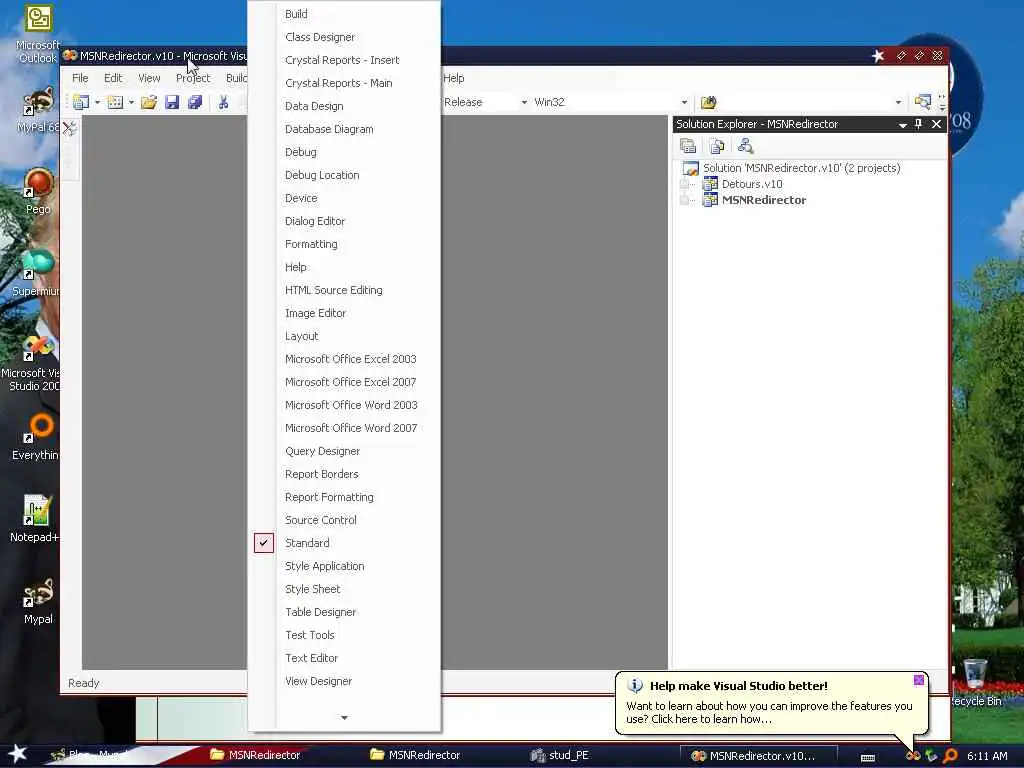Screen dimensions: 1024x768
Task: Enable the Debug Location toolbar
Action: pyautogui.click(x=344, y=175)
